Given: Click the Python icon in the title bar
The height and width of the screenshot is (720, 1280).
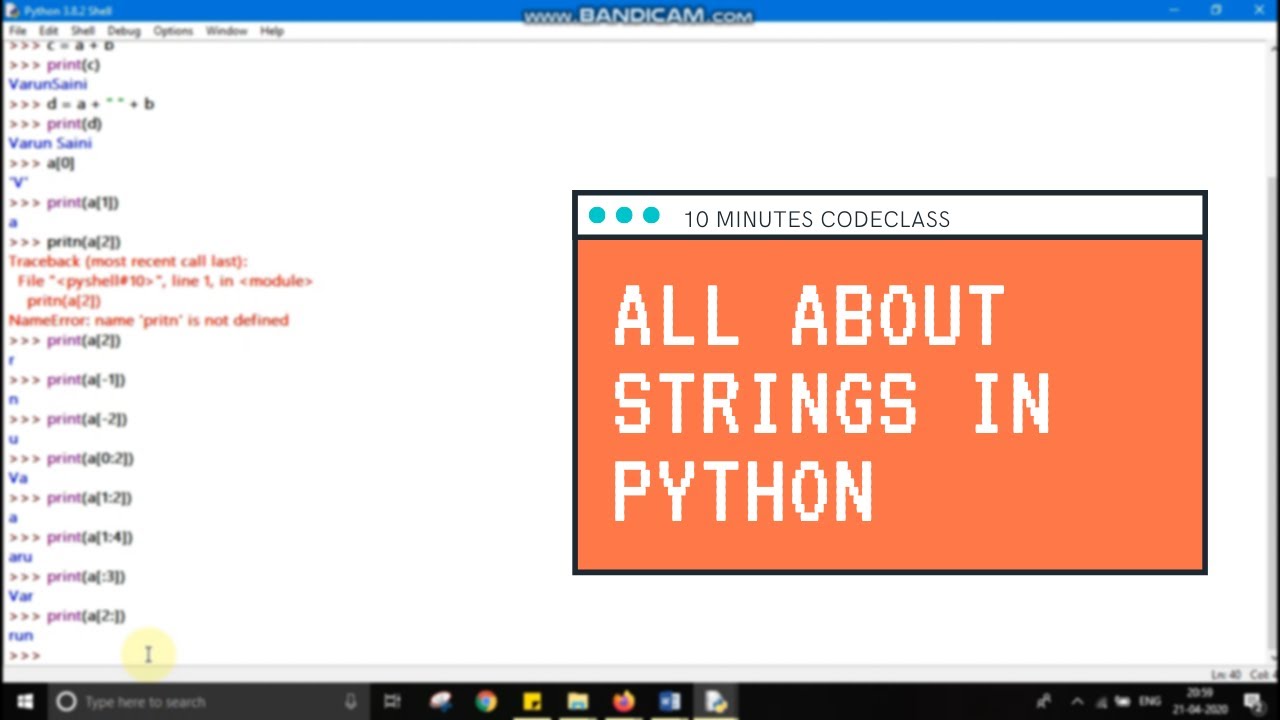Looking at the screenshot, I should click(x=13, y=11).
